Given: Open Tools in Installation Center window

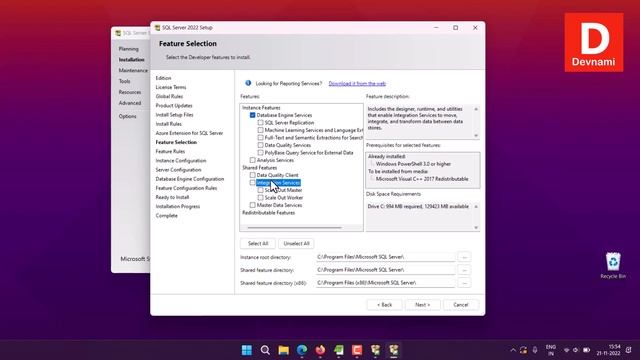Looking at the screenshot, I should [x=124, y=81].
